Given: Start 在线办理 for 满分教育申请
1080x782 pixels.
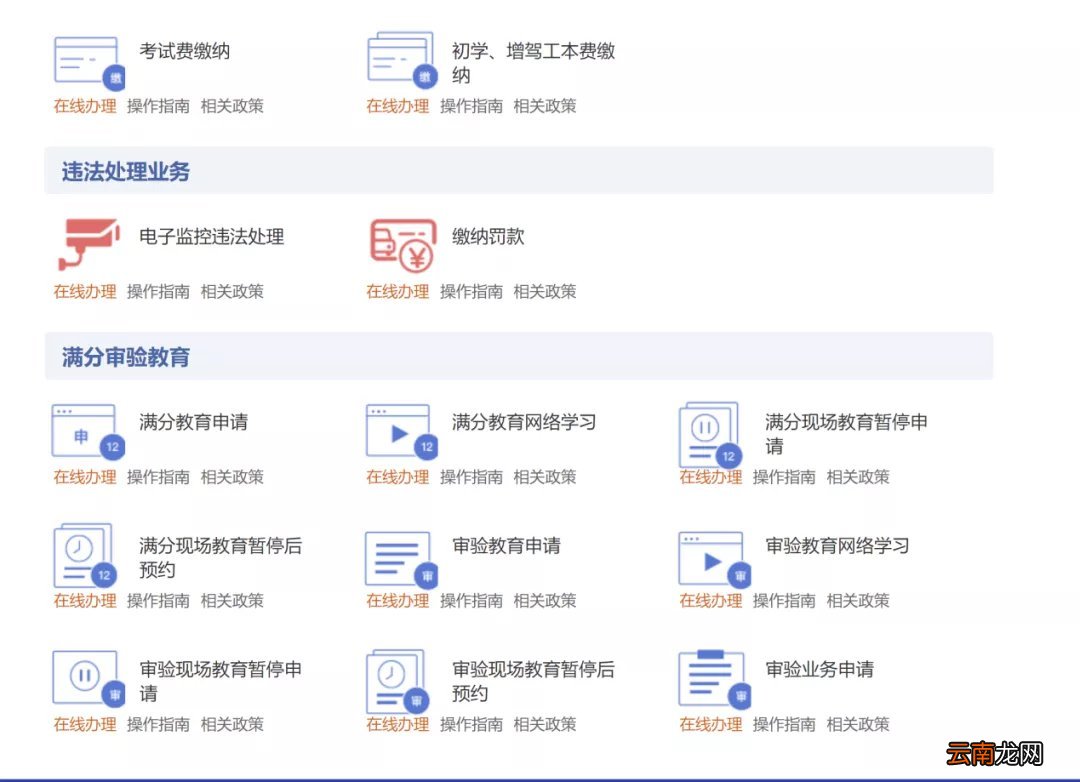Looking at the screenshot, I should (85, 477).
